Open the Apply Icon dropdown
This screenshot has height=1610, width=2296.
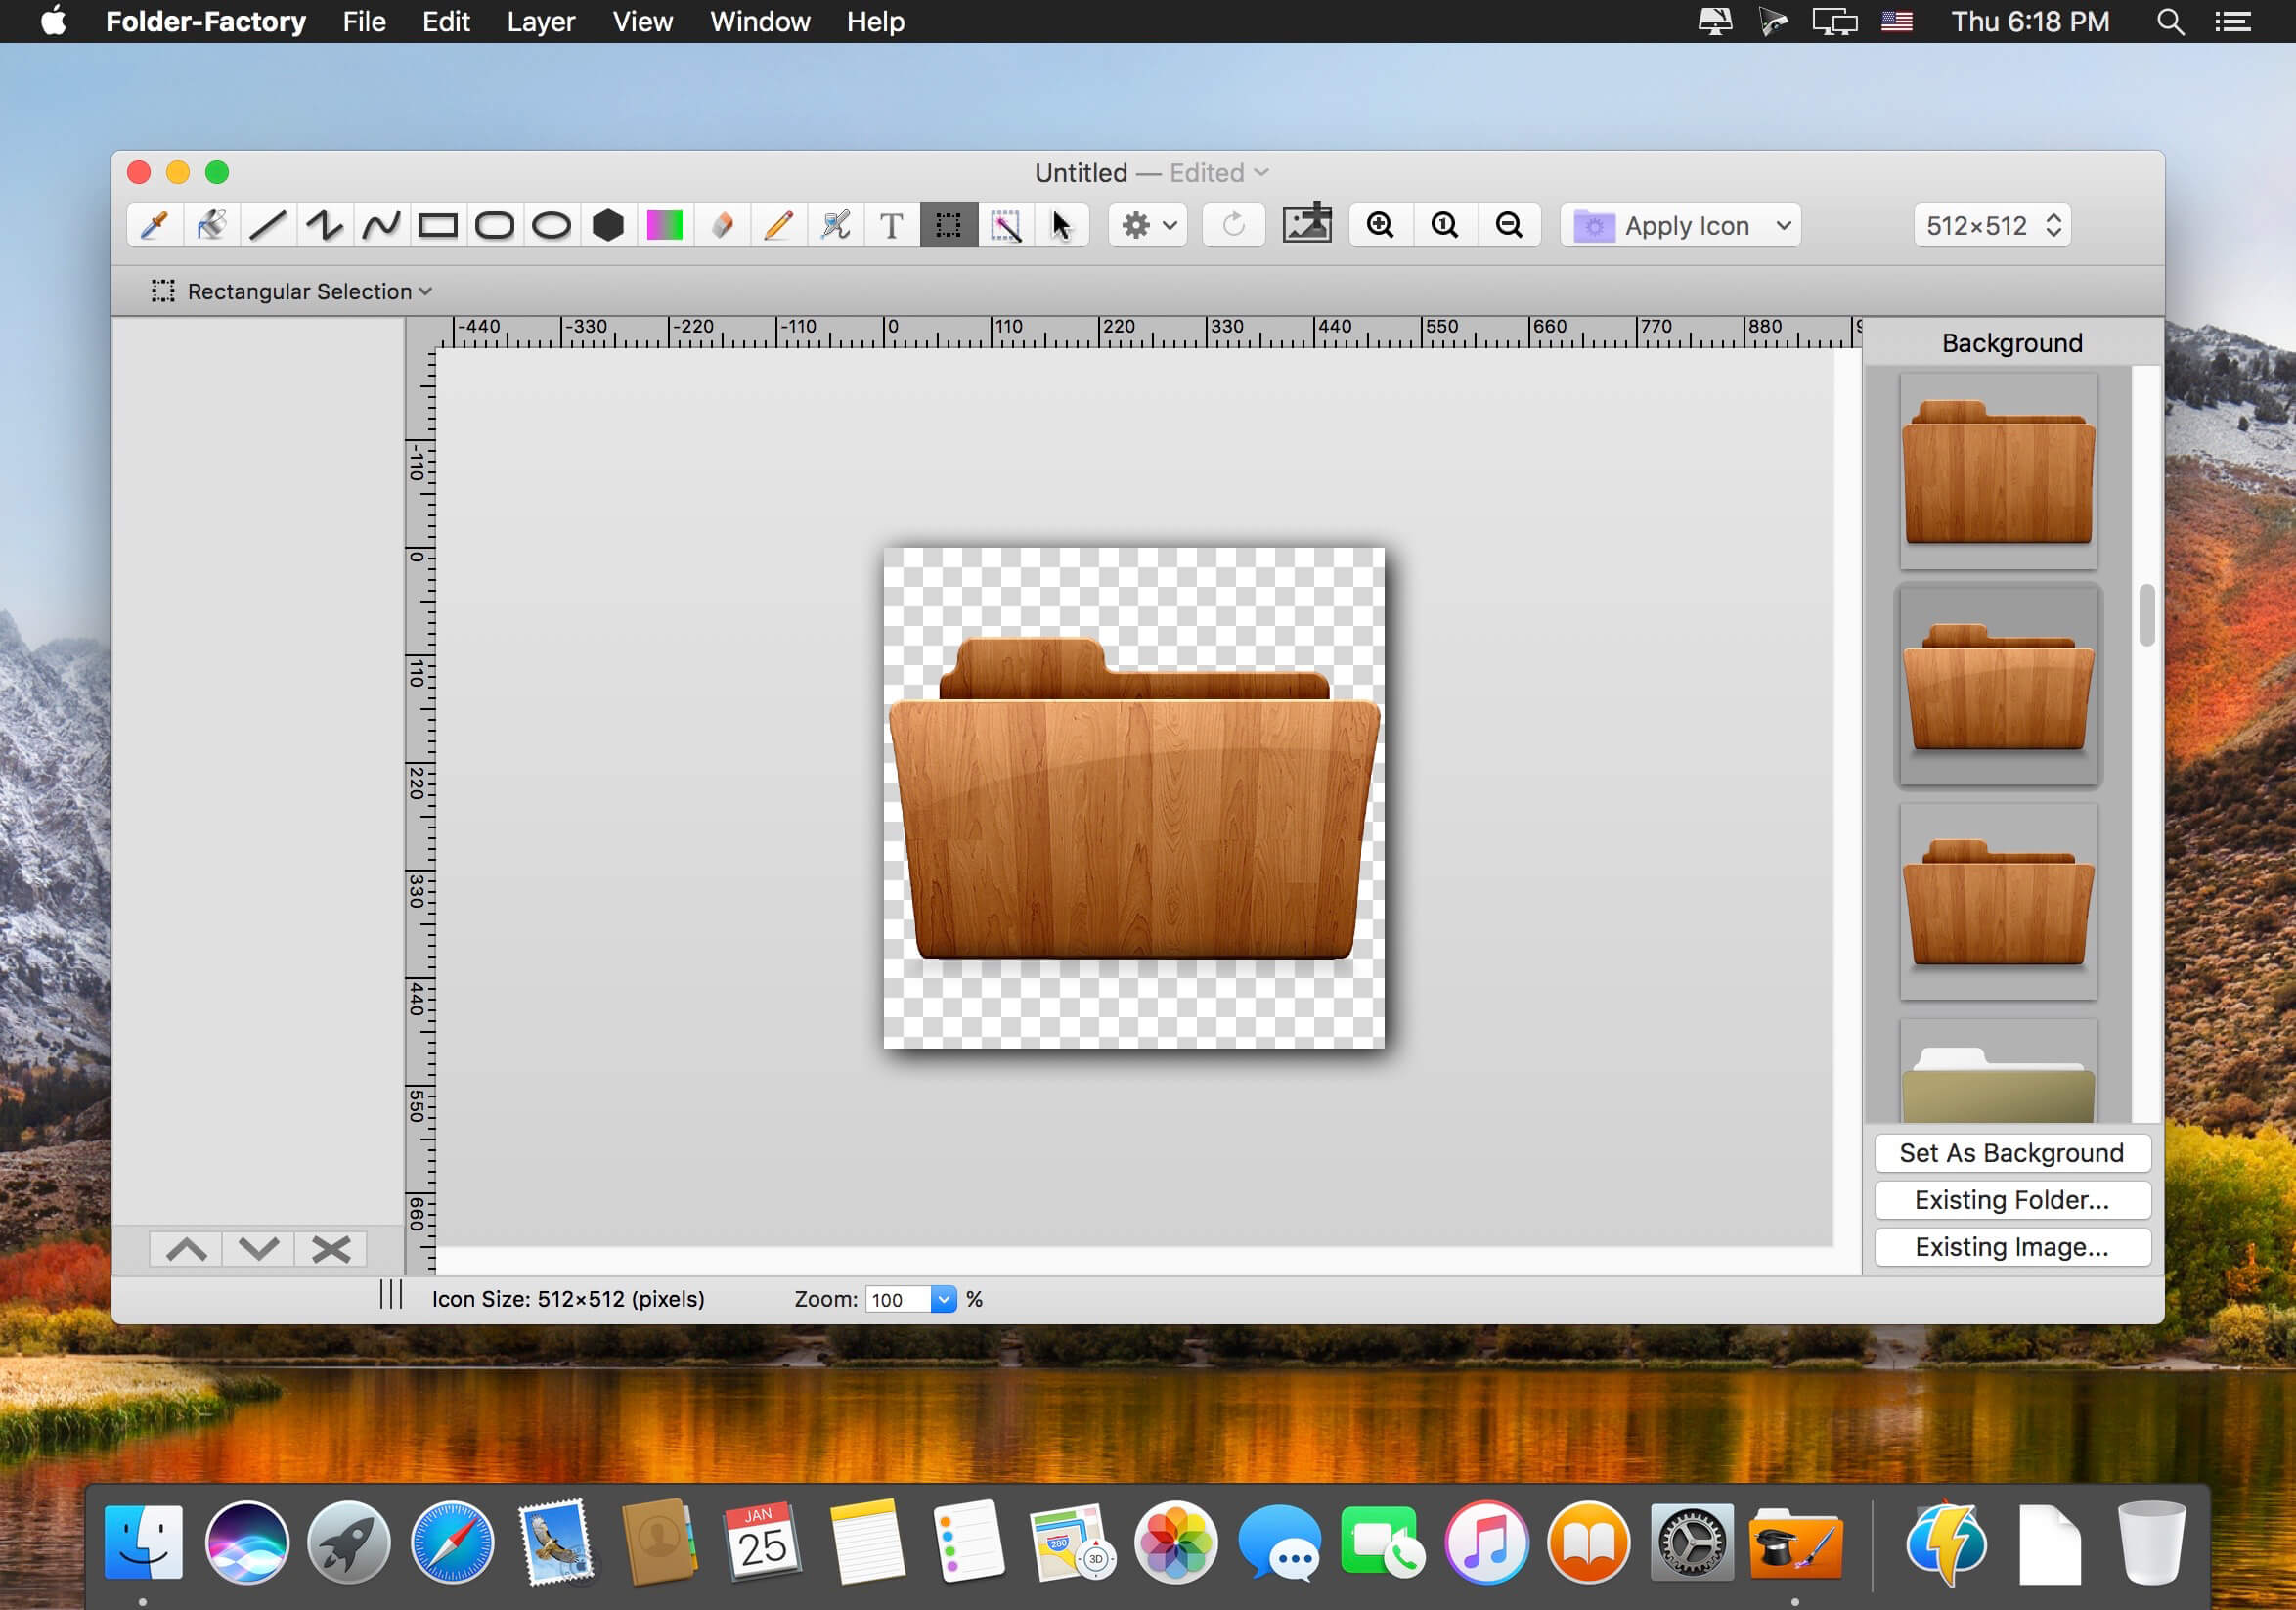pos(1681,225)
